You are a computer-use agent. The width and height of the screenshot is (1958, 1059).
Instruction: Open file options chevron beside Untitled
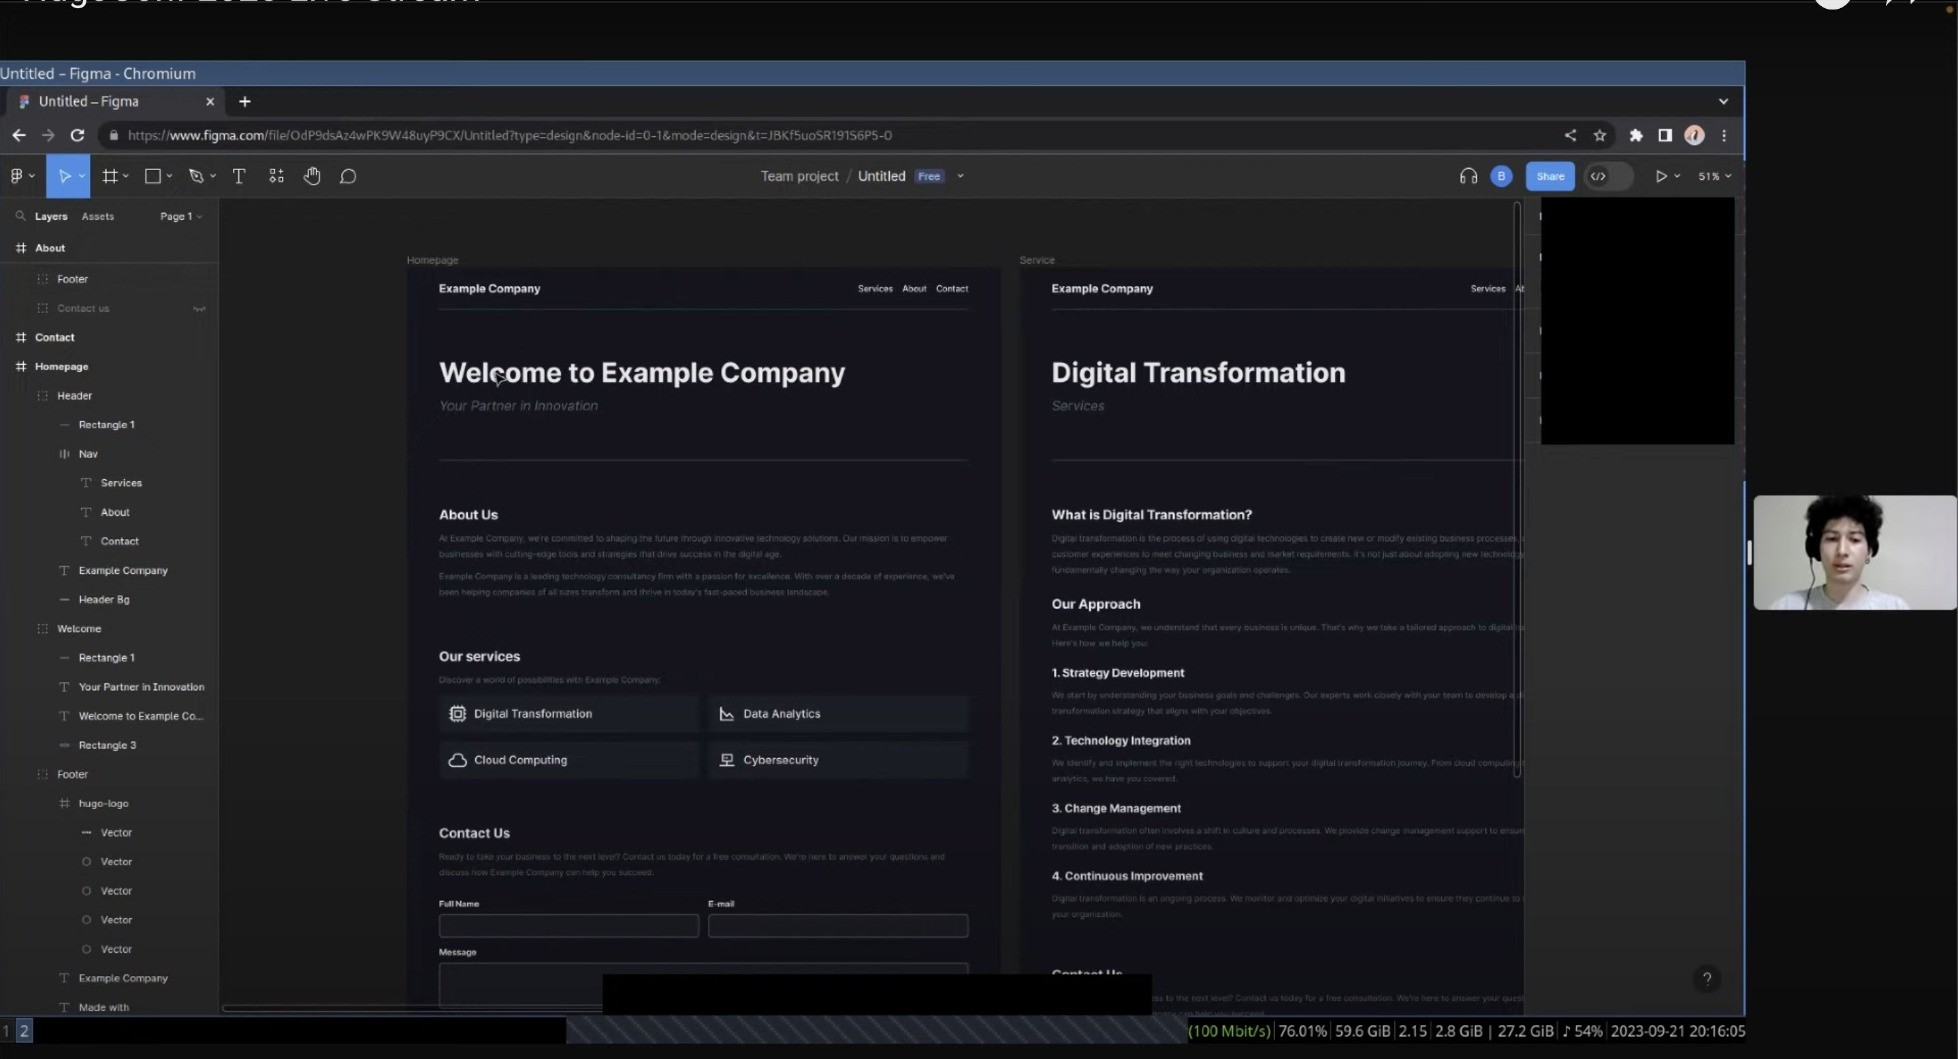pos(960,176)
